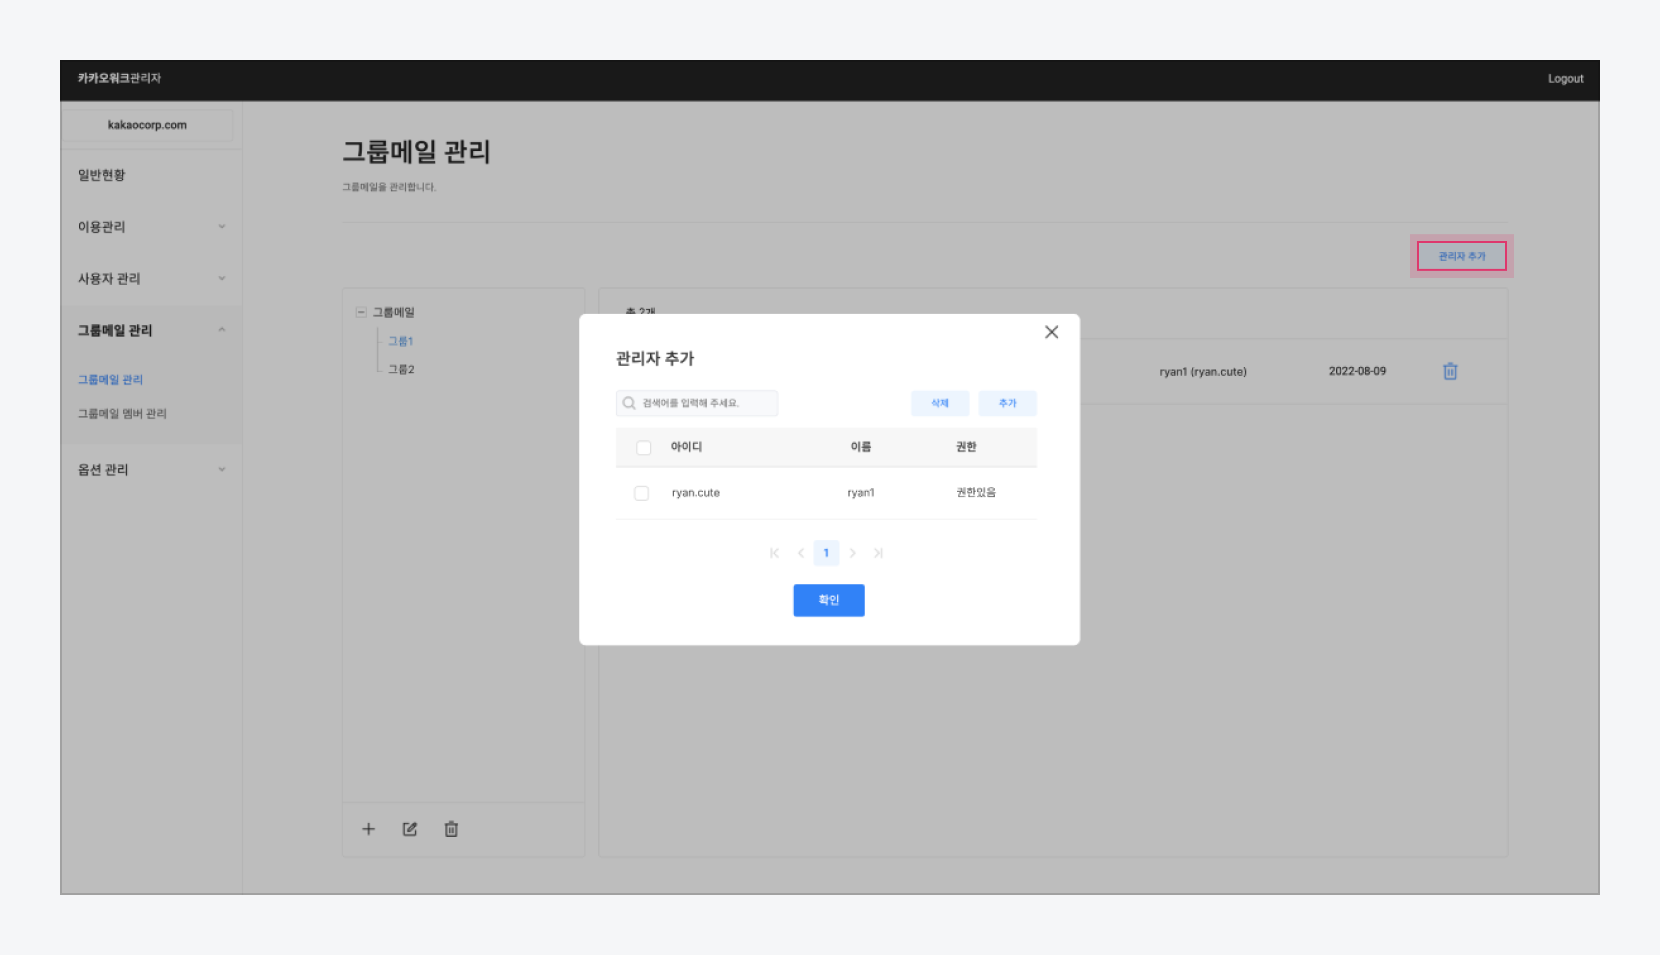Image resolution: width=1660 pixels, height=956 pixels.
Task: Expand the 사용자 관리 sidebar section
Action: click(150, 279)
